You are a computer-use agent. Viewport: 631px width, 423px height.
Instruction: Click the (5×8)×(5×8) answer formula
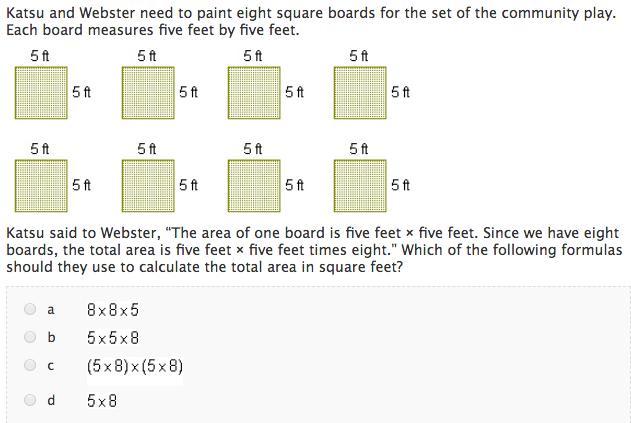pyautogui.click(x=135, y=366)
